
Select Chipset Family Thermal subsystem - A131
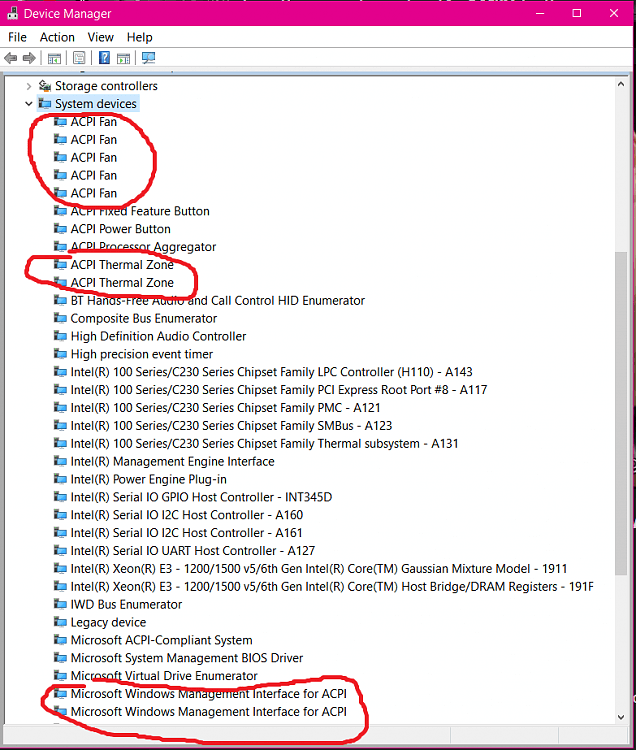pos(264,443)
